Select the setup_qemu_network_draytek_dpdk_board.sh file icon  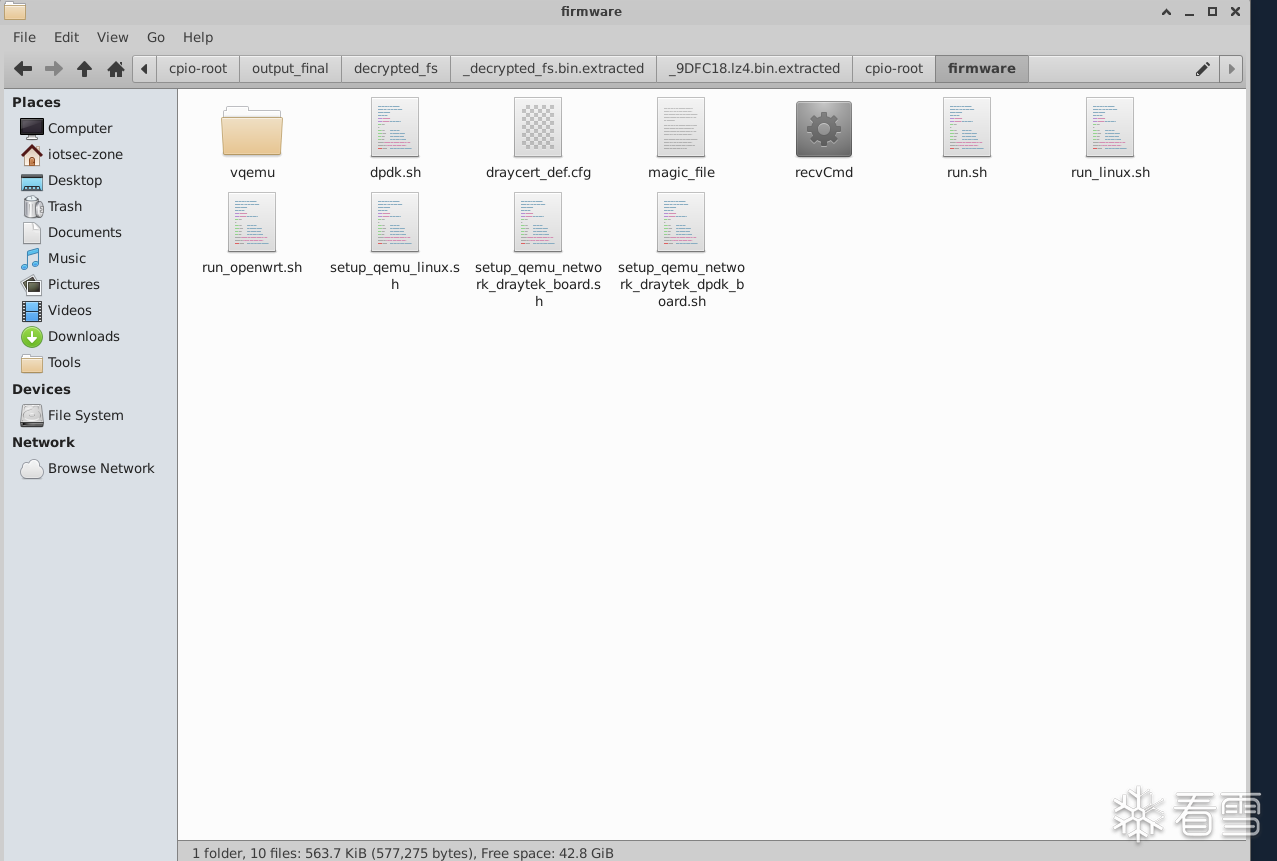[x=681, y=222]
